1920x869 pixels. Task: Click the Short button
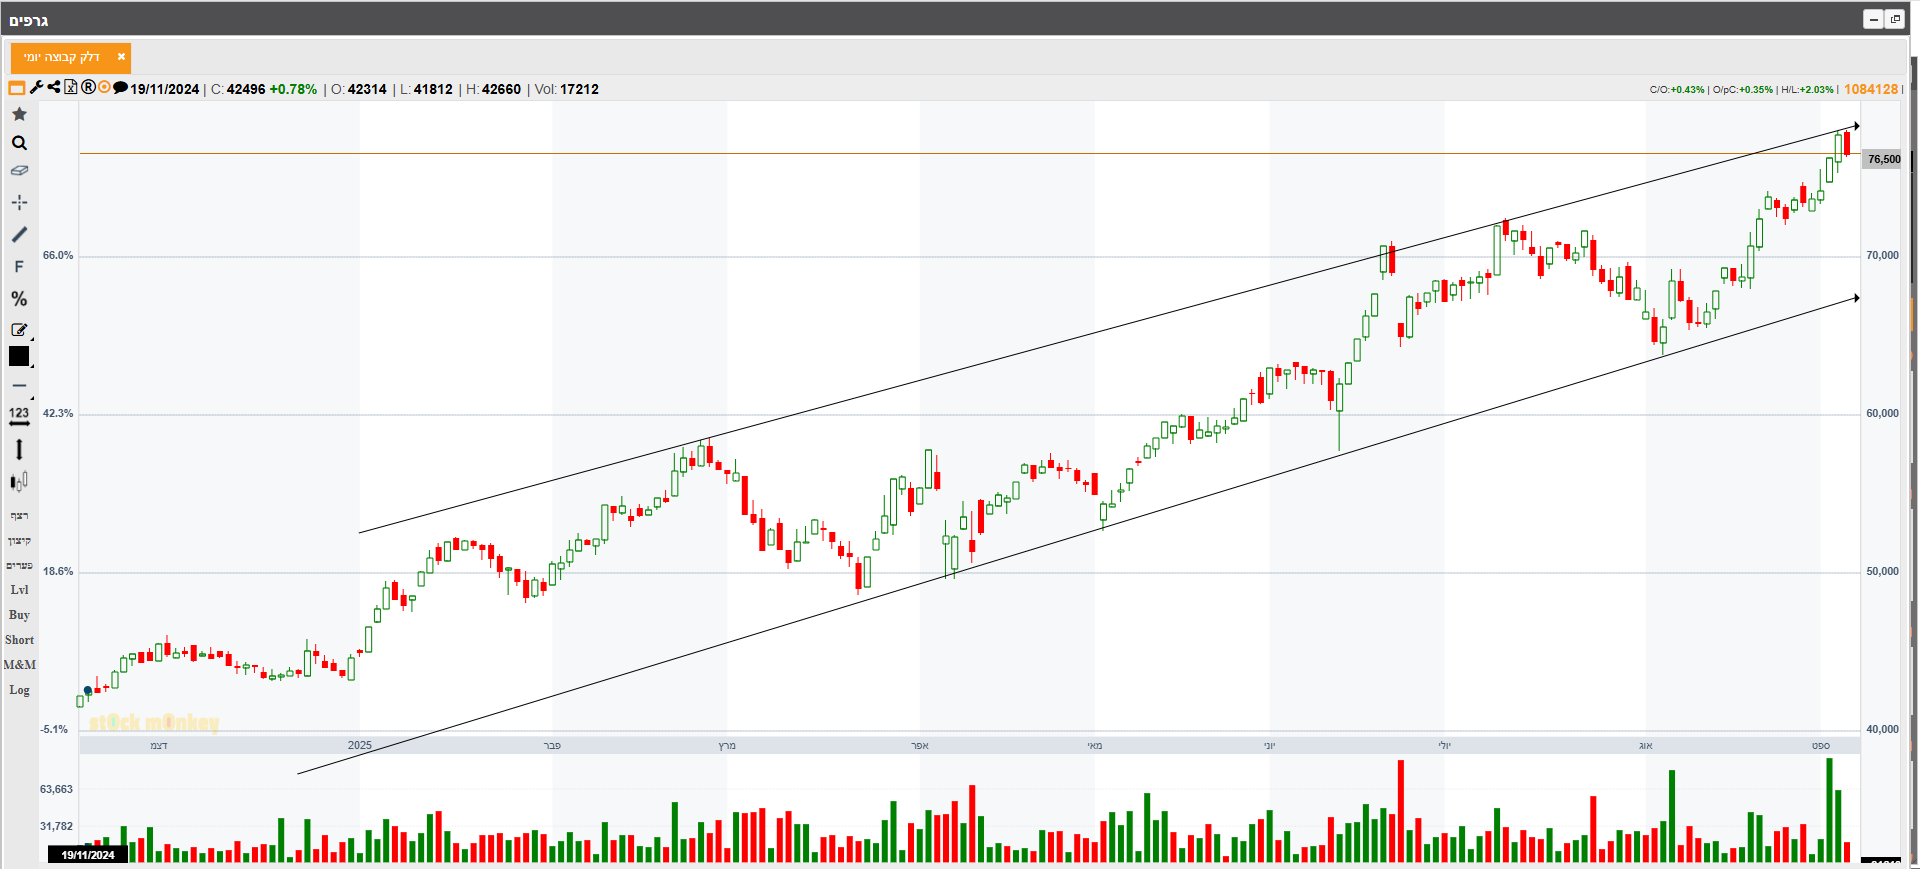point(19,640)
